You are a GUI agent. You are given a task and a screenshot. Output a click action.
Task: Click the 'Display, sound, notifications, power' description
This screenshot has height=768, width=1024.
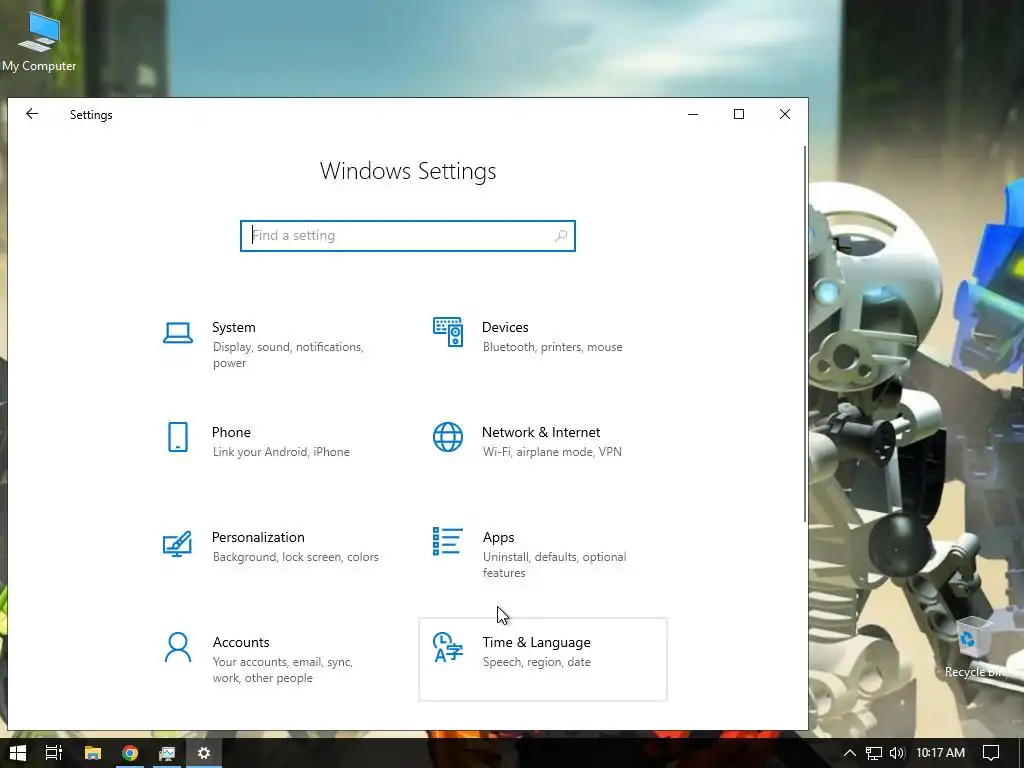(x=288, y=355)
